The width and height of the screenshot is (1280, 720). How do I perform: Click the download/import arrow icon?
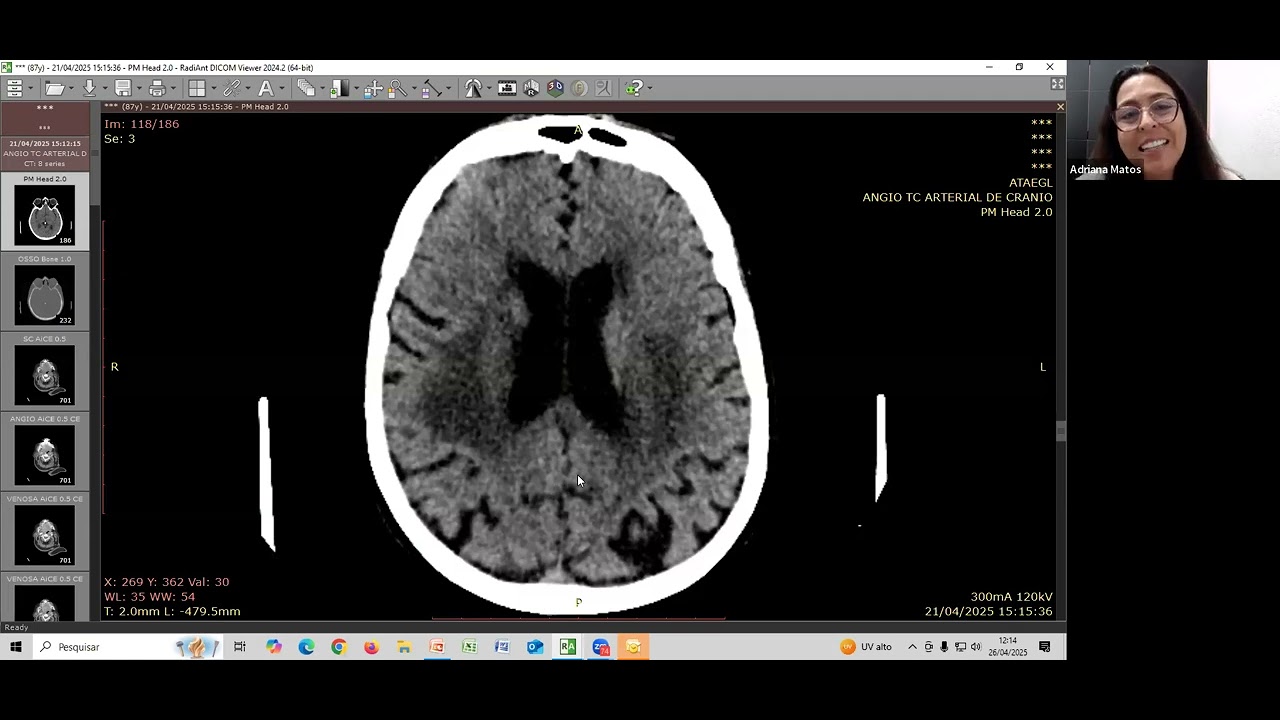(x=89, y=89)
